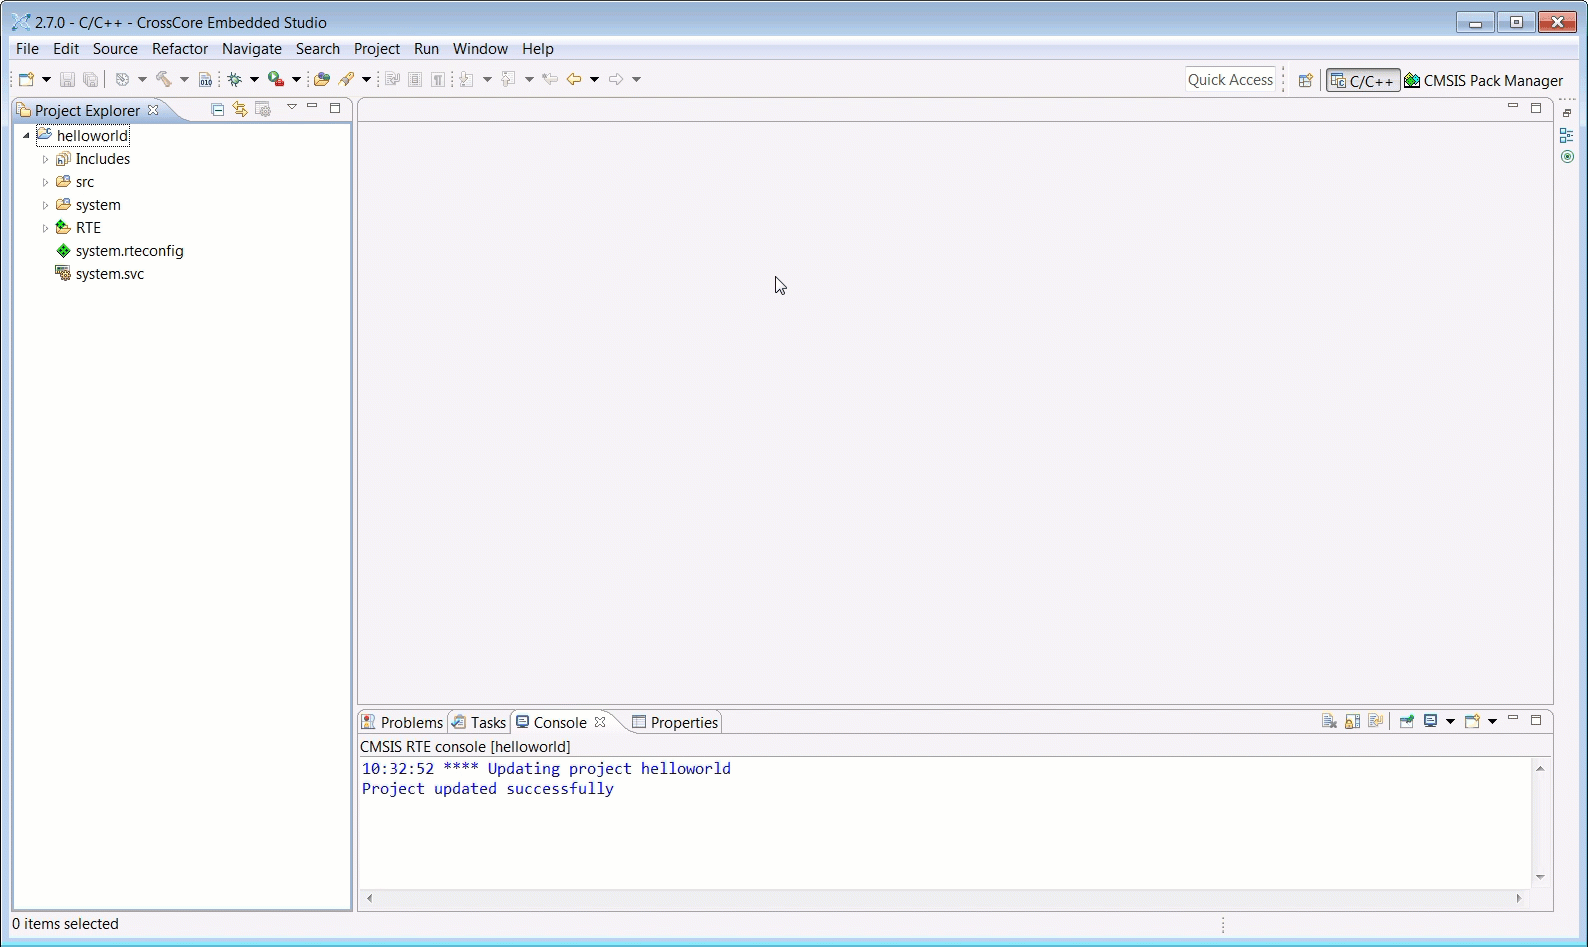Toggle Pin Console icon
The image size is (1588, 947).
pyautogui.click(x=1406, y=721)
